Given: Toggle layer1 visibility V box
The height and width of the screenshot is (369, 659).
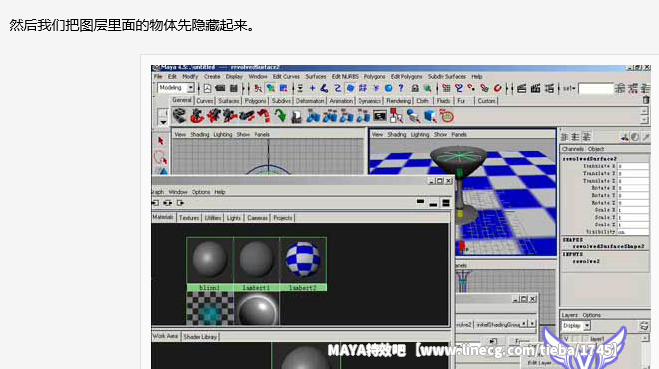Looking at the screenshot, I should (567, 339).
